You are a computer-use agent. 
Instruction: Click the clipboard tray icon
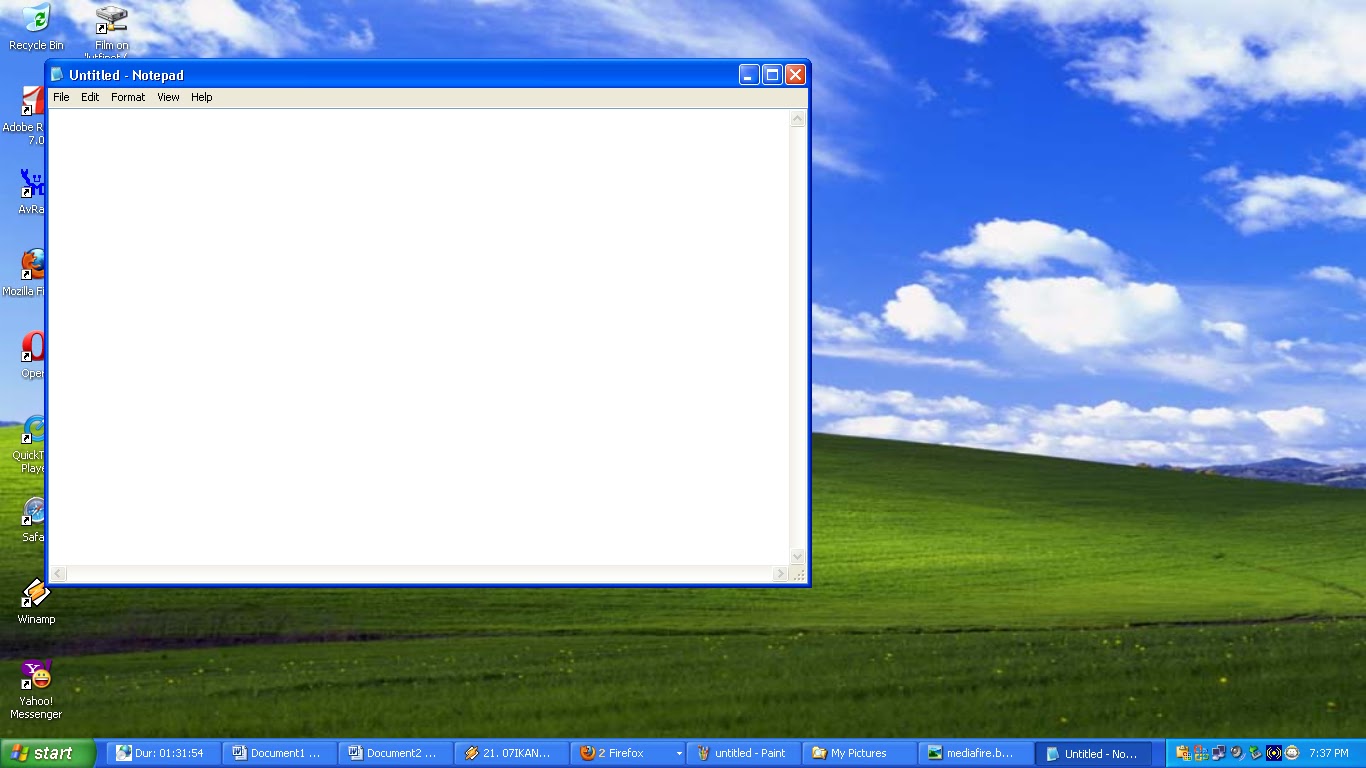(1183, 753)
